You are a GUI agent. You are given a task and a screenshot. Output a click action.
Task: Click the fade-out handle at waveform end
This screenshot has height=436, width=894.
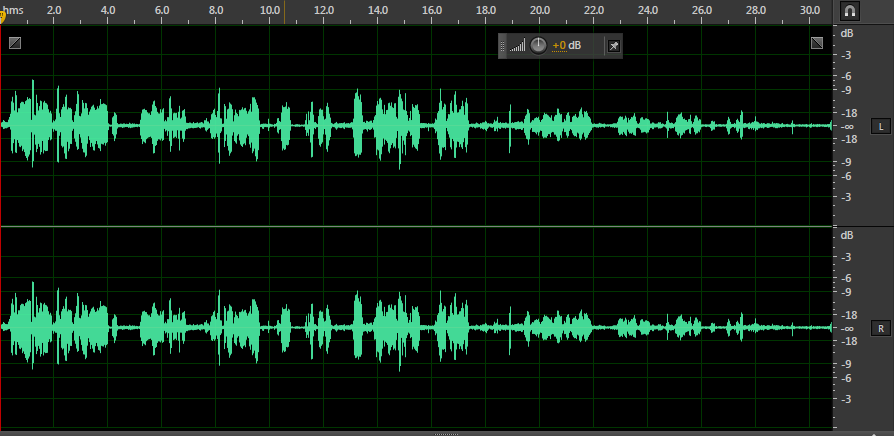pos(817,43)
